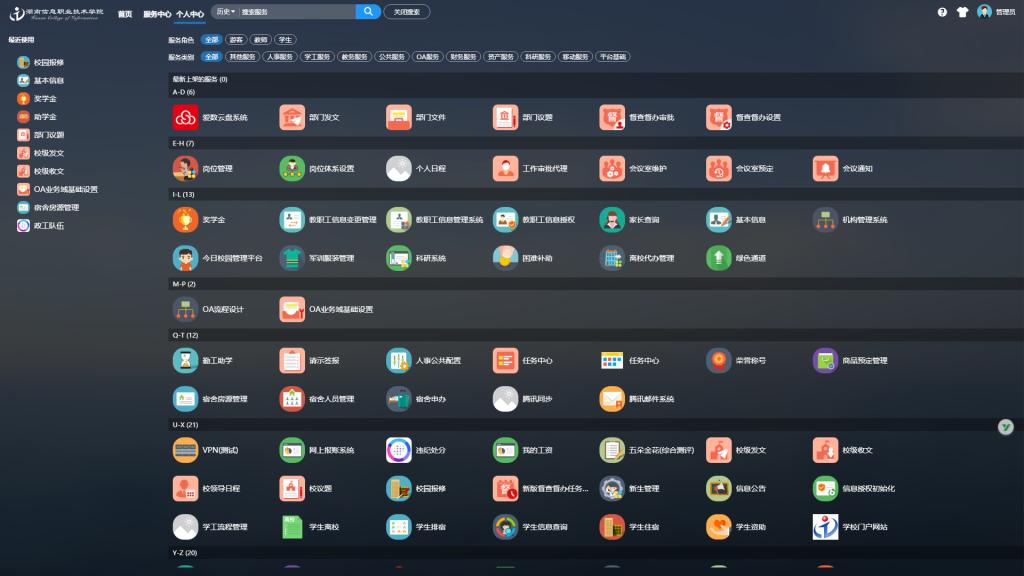
Task: Open 宿舍房源管理 in the recent-use sidebar
Action: (x=56, y=208)
